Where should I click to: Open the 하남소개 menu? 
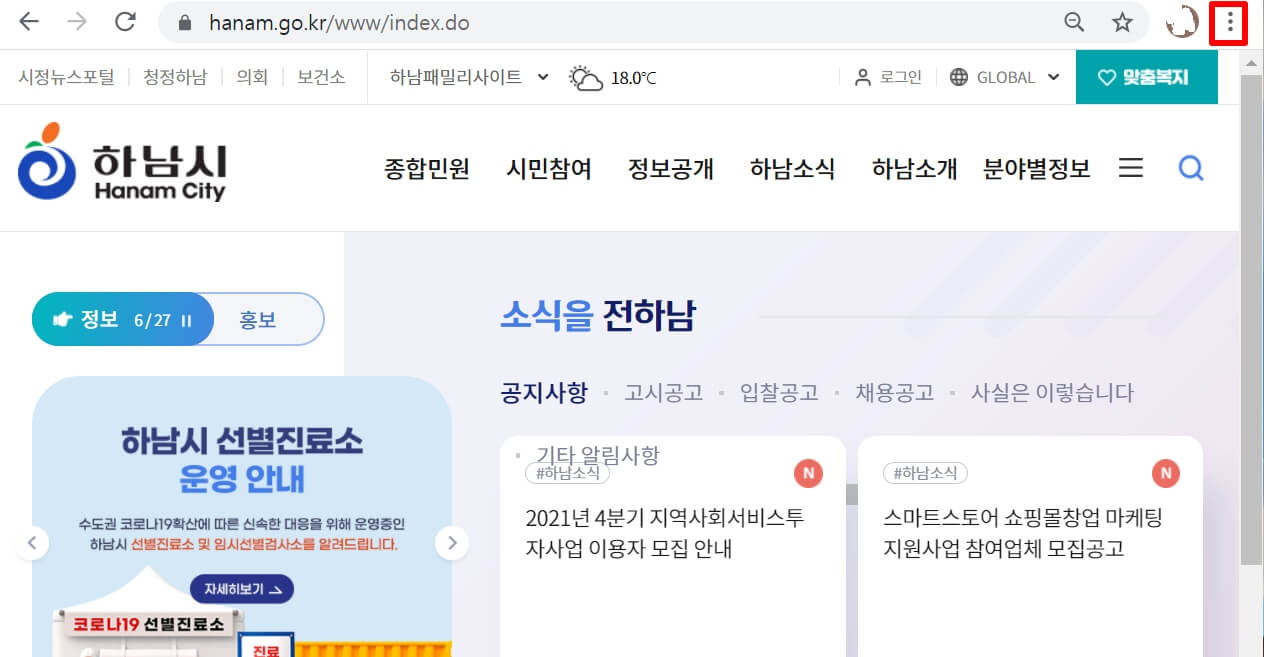coord(914,169)
